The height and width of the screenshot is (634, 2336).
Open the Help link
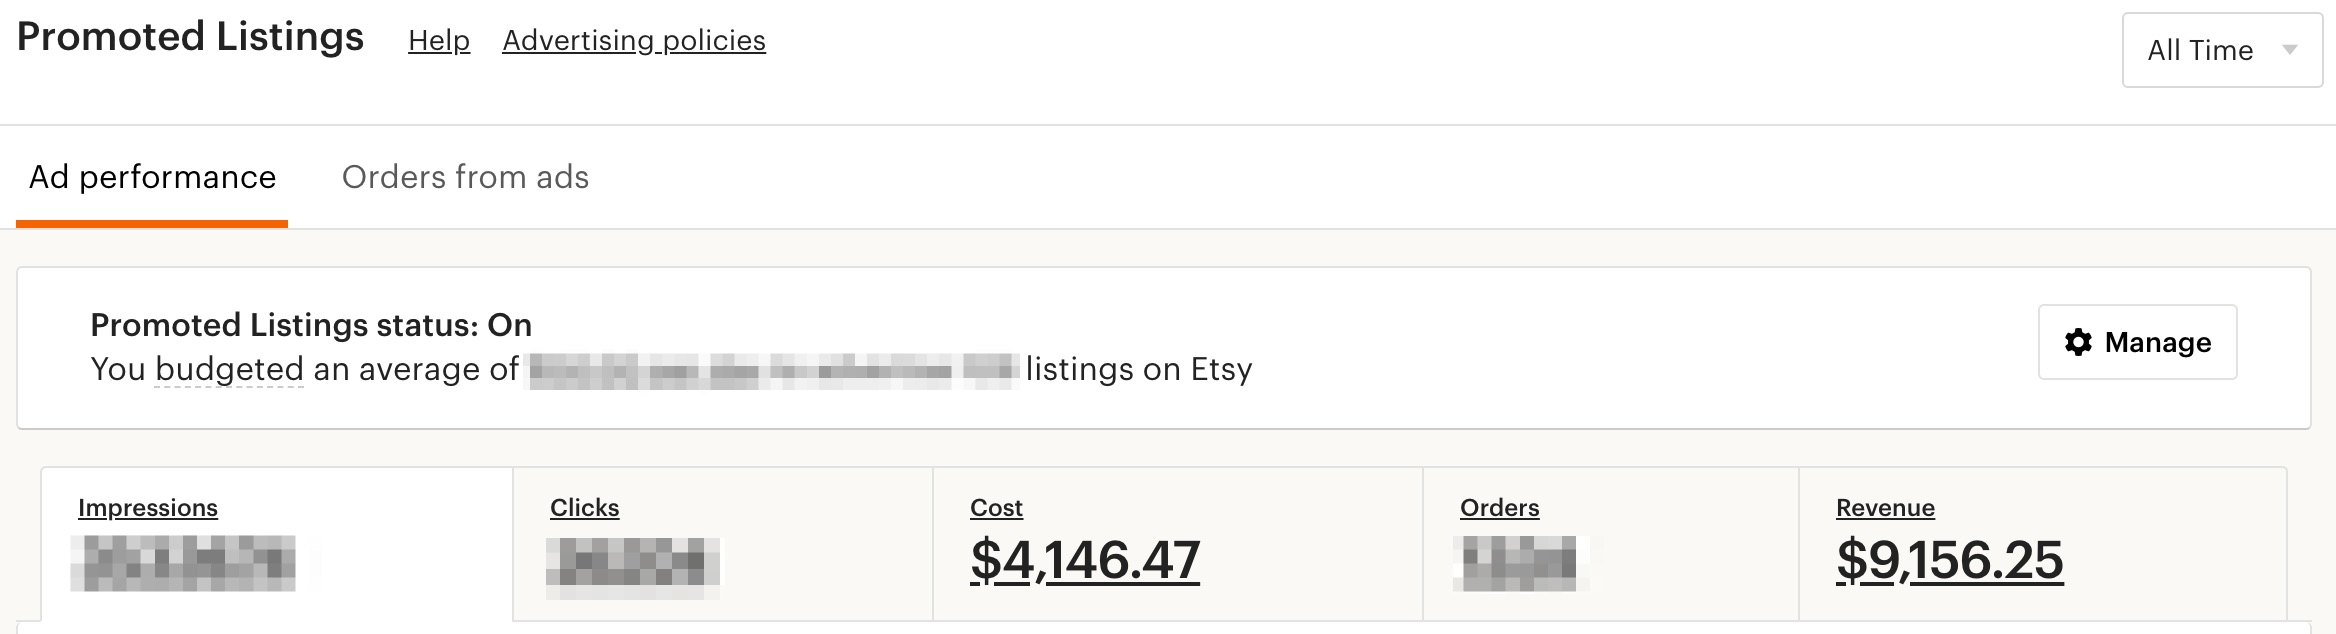(x=439, y=40)
